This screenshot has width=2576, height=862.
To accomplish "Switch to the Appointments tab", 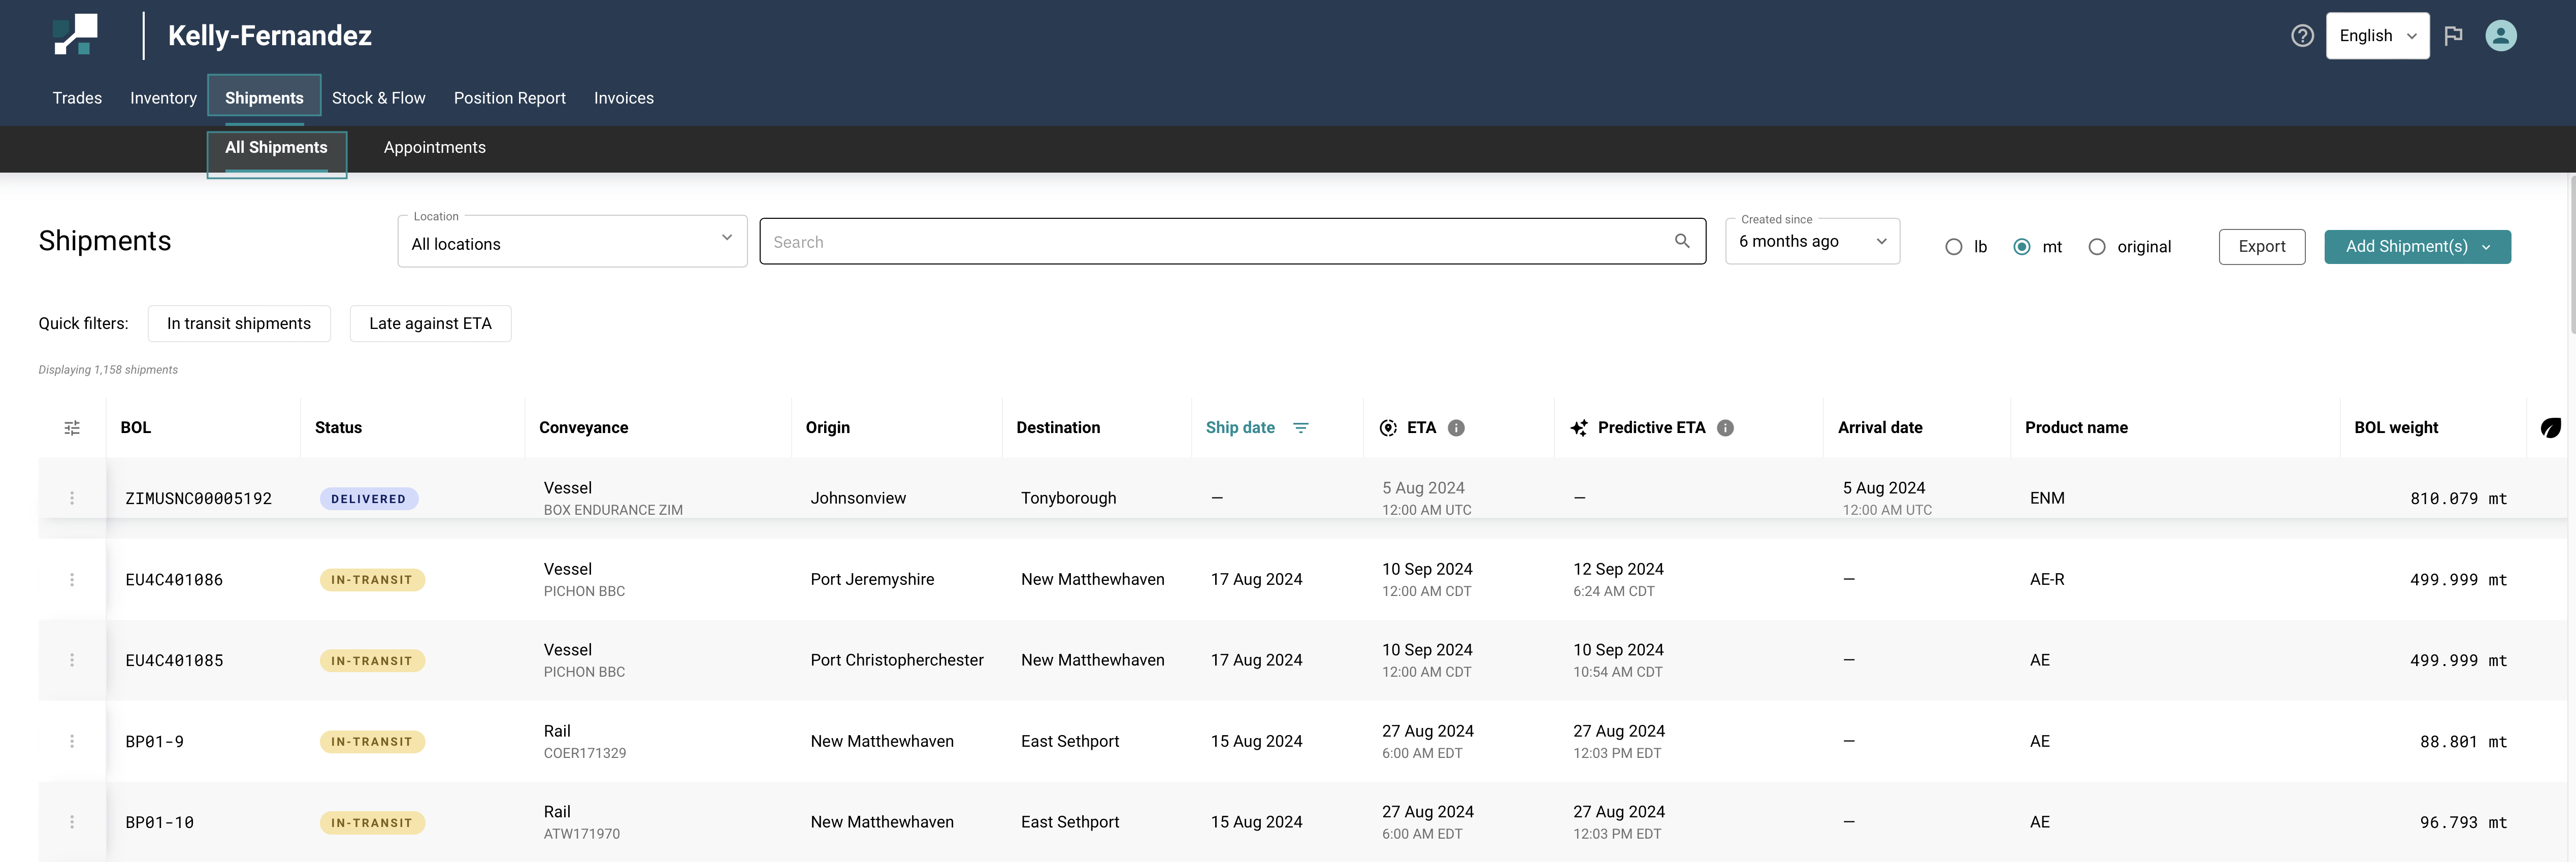I will coord(434,148).
